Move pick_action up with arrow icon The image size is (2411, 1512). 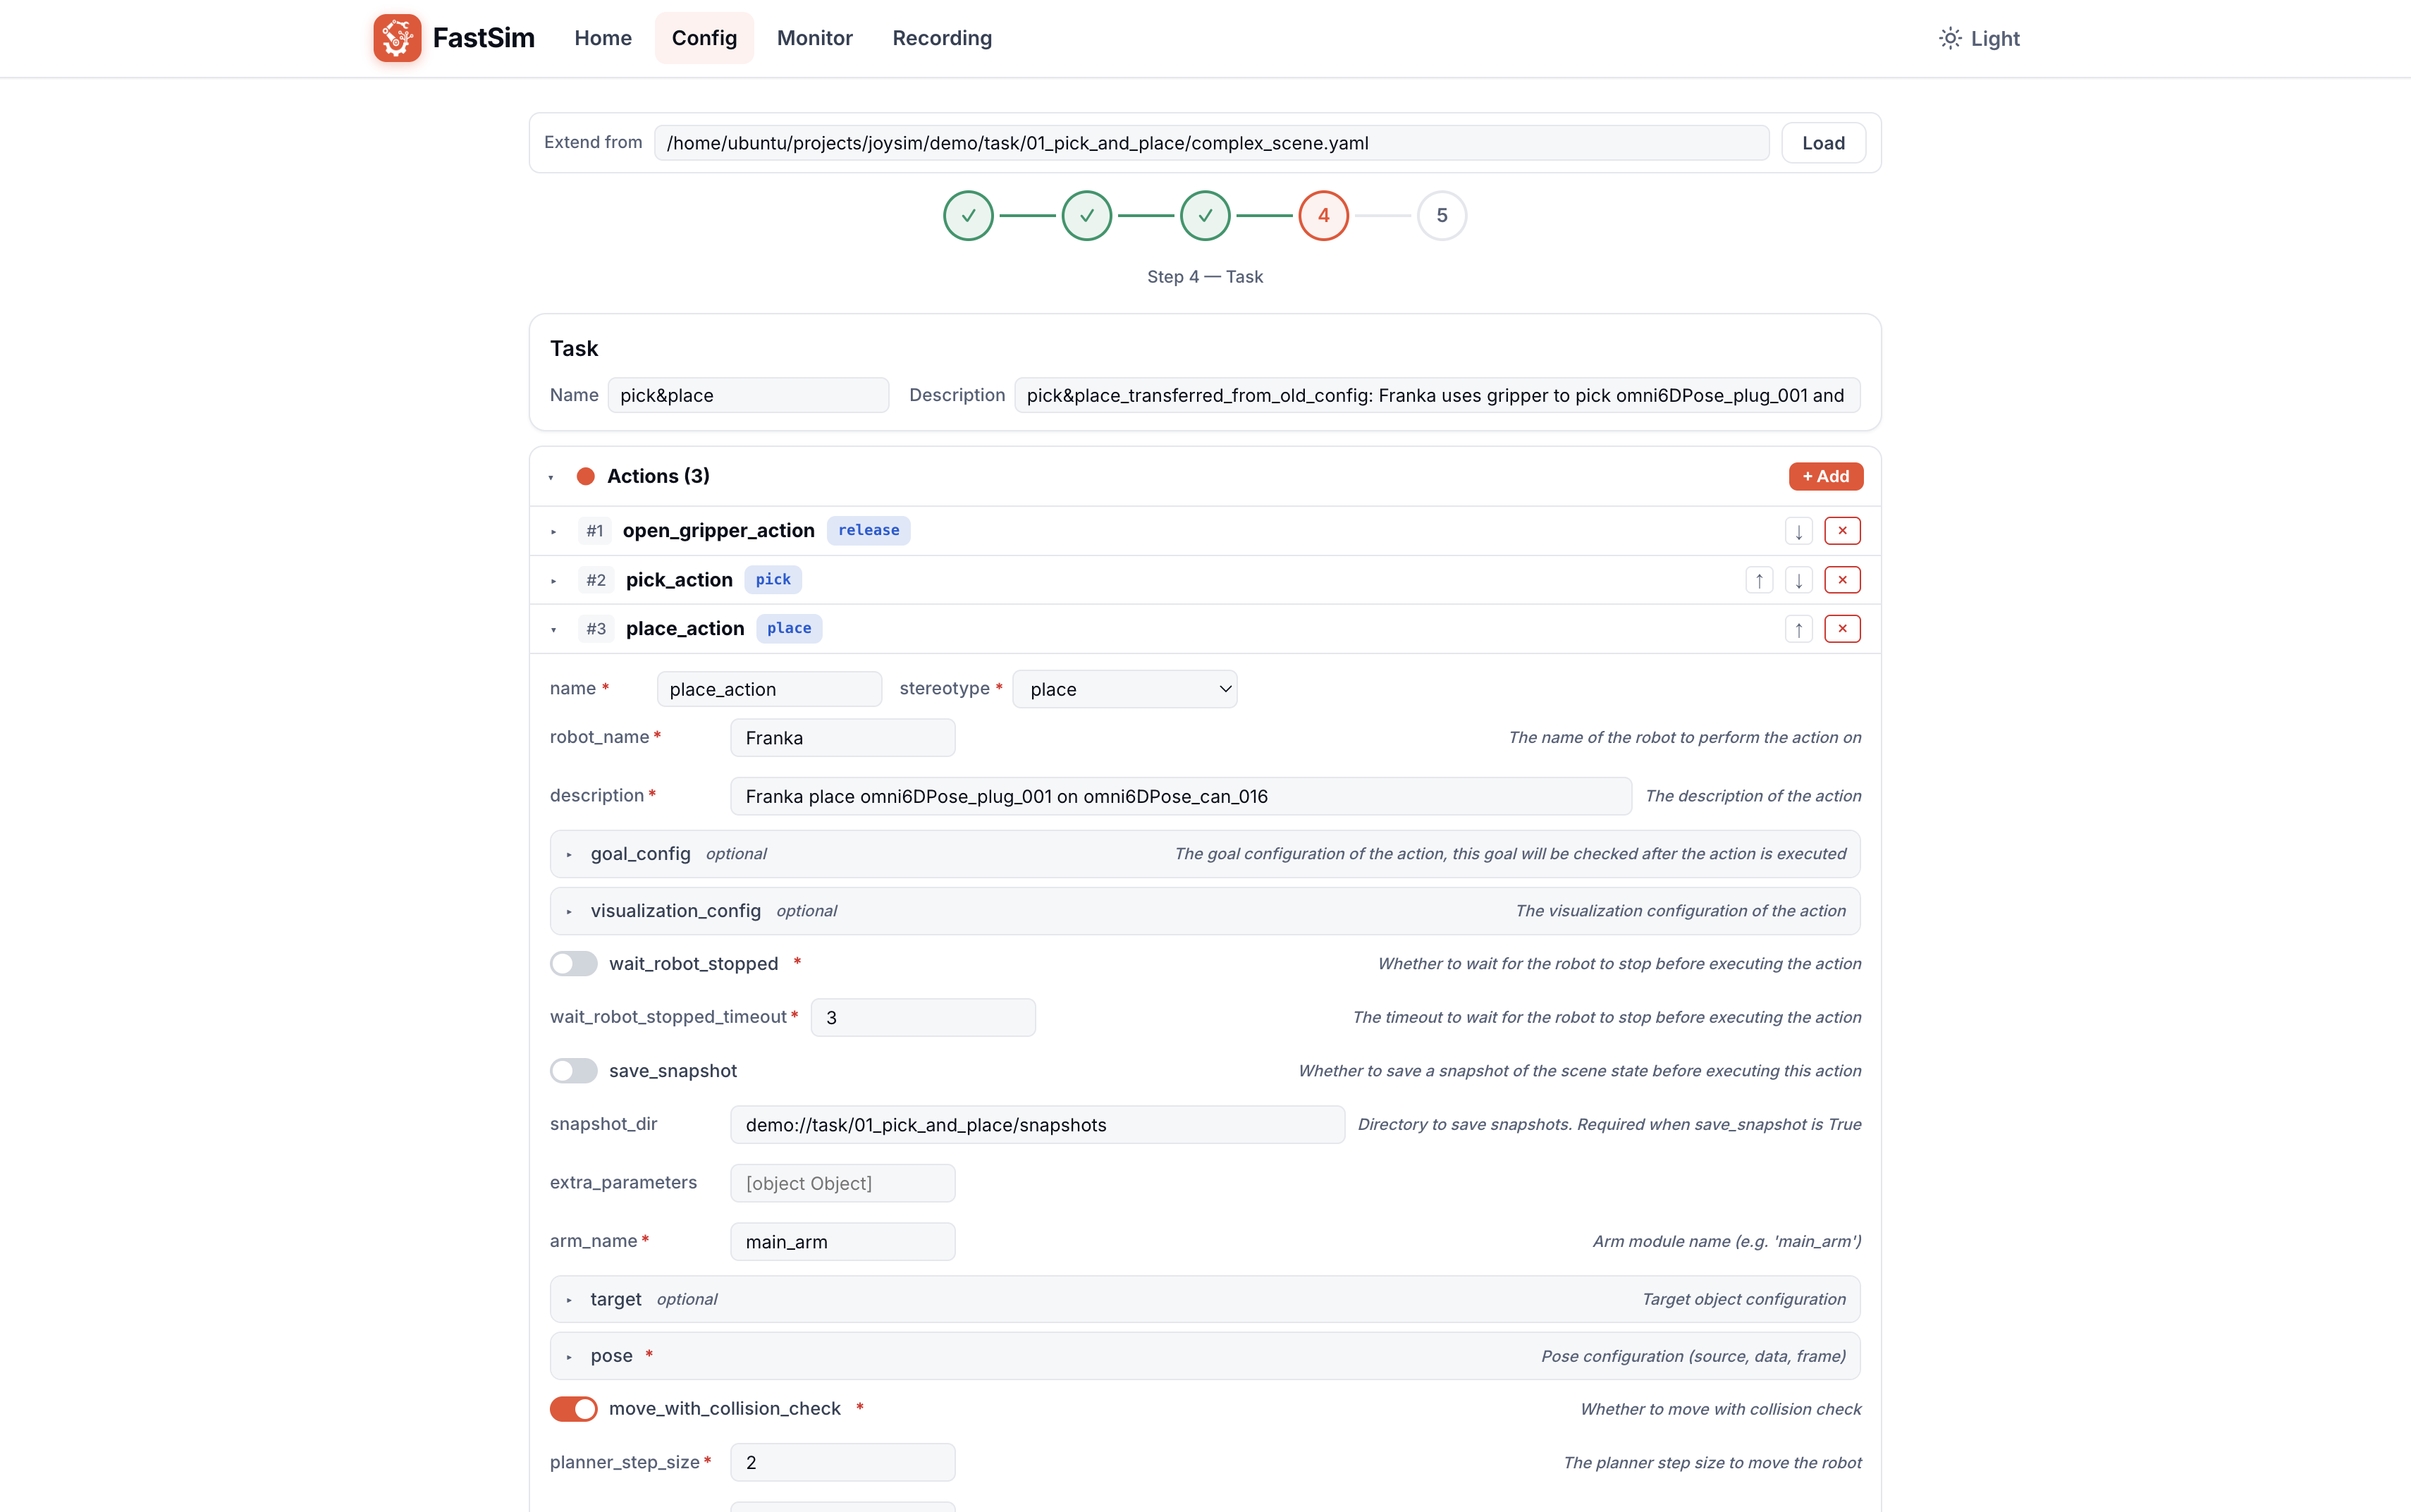[x=1759, y=580]
